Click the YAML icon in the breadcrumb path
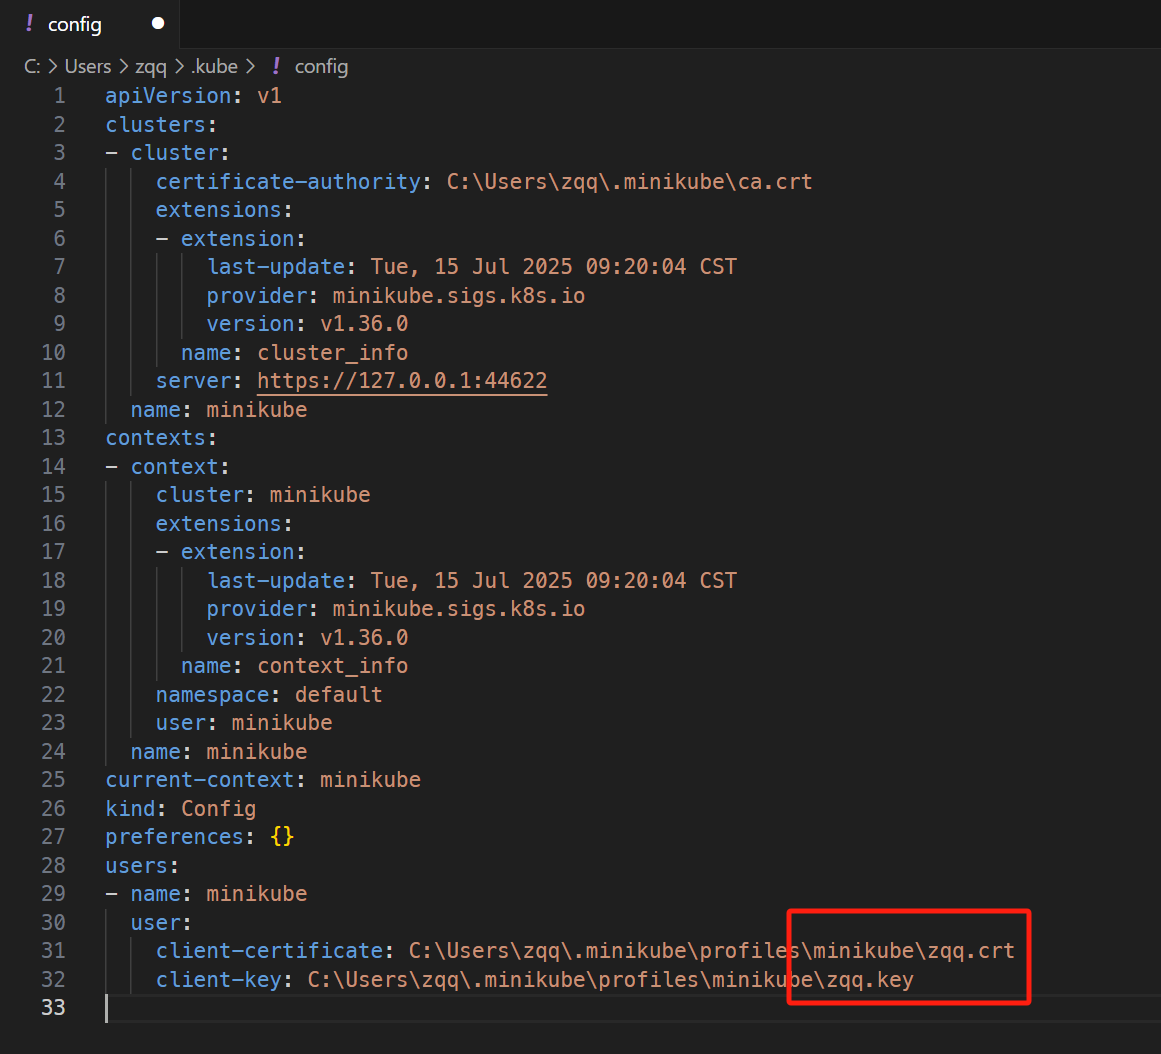Viewport: 1161px width, 1054px height. (x=277, y=67)
